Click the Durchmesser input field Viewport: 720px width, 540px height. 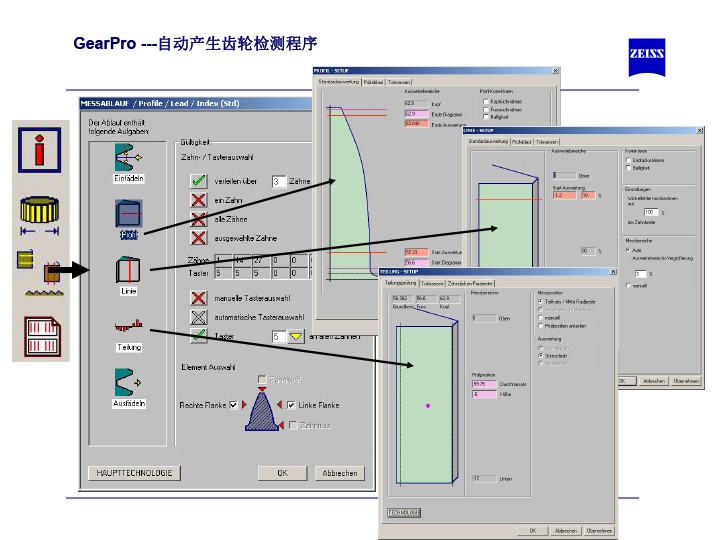[485, 383]
